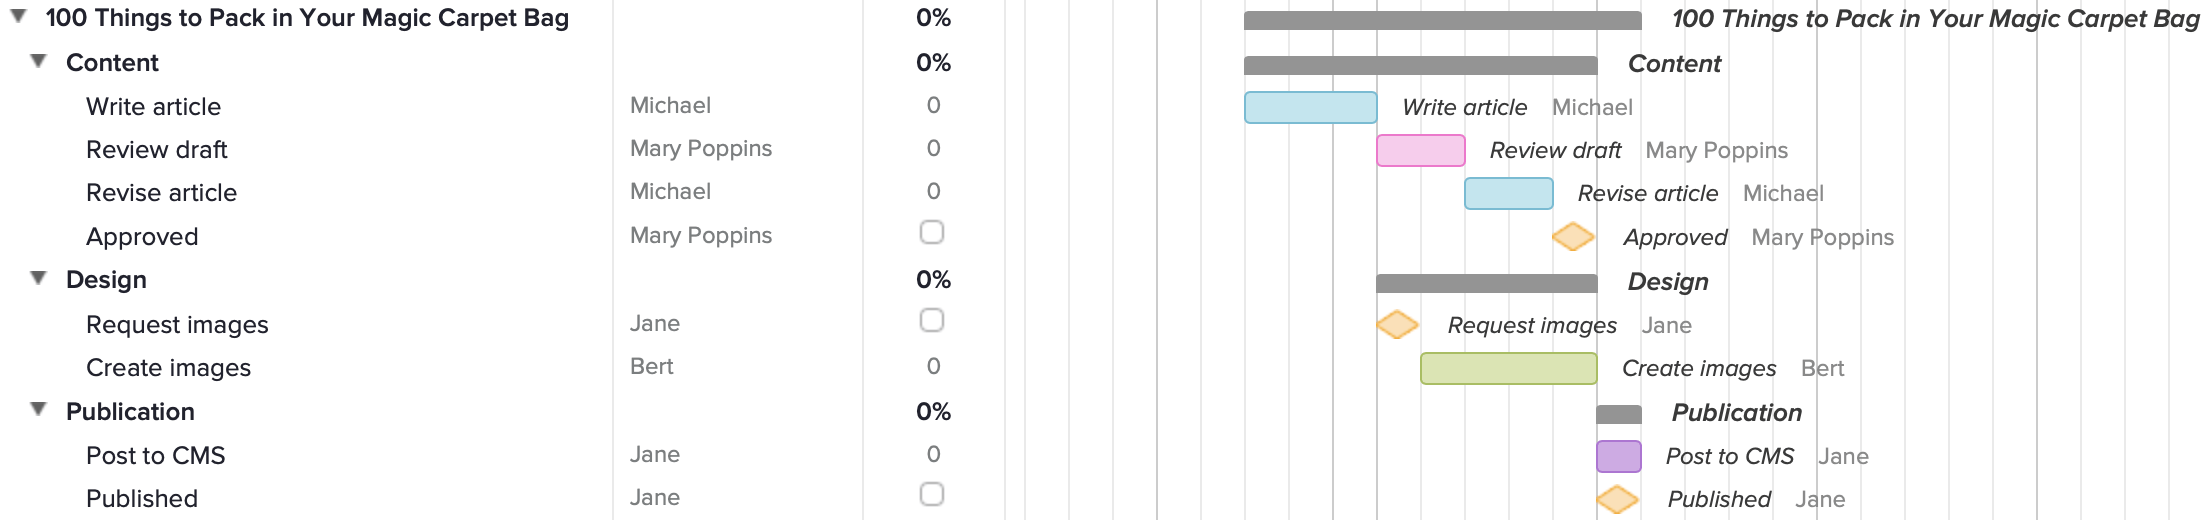
Task: Collapse the Content group triangle
Action: click(39, 61)
